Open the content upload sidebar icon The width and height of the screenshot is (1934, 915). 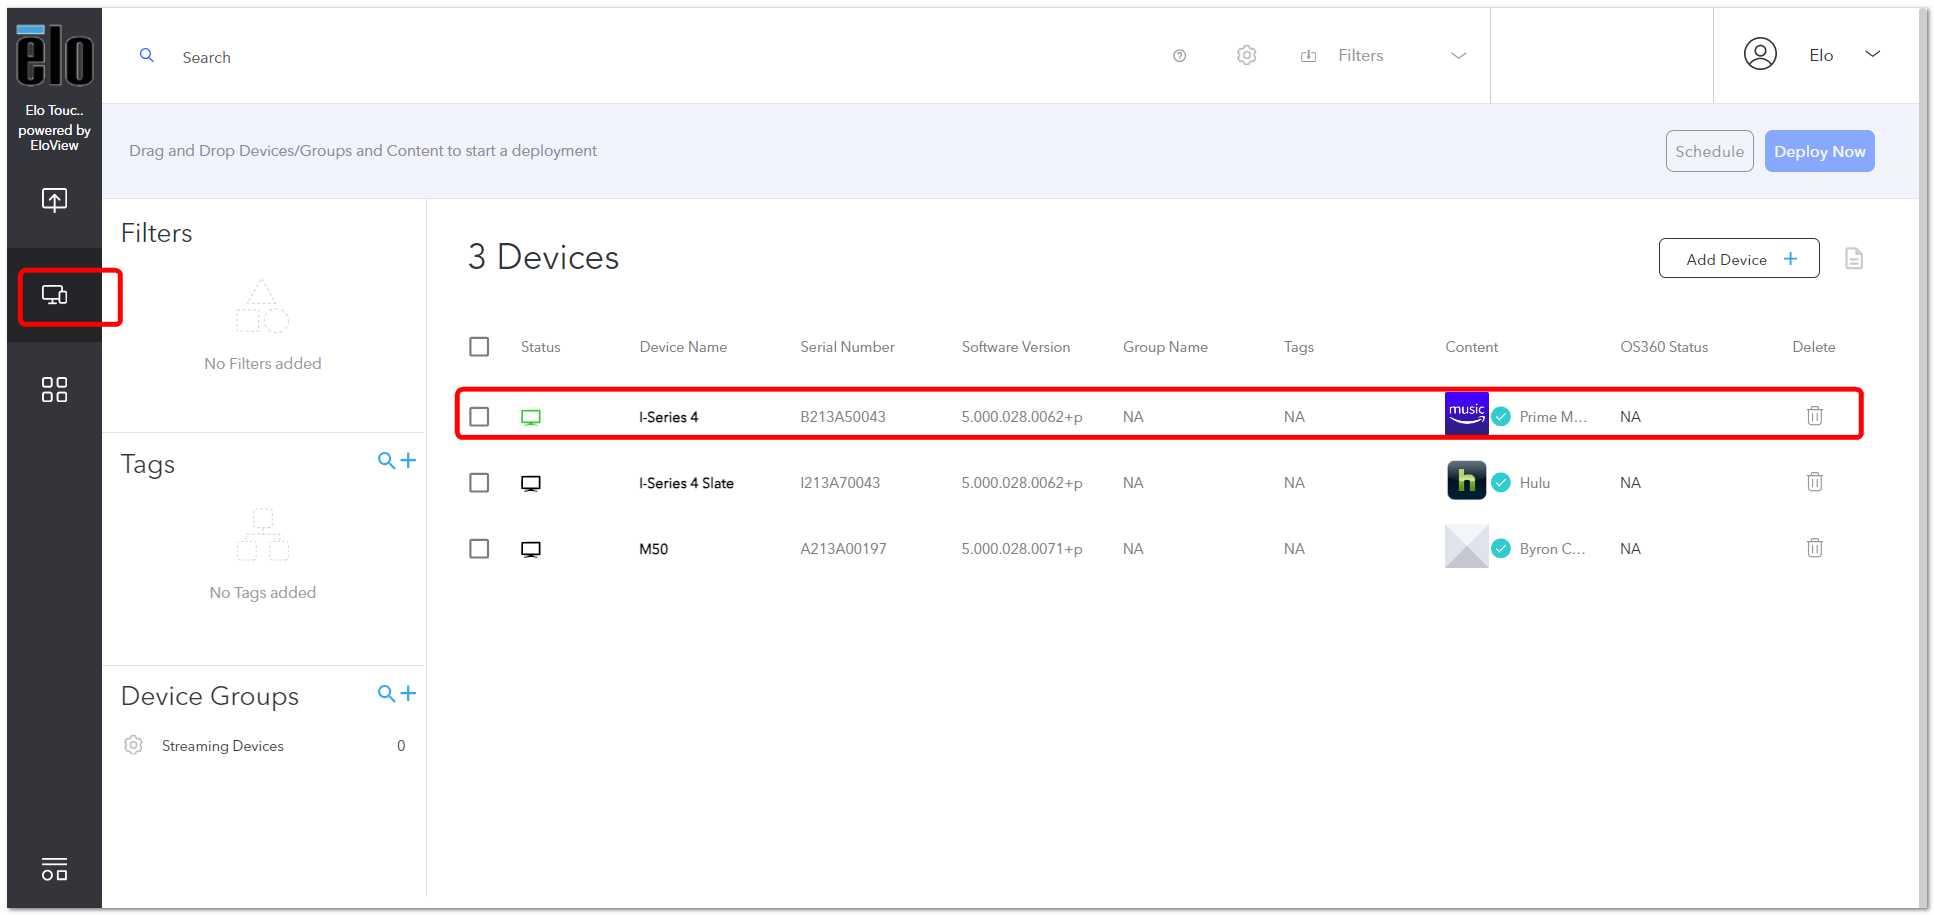pos(54,200)
